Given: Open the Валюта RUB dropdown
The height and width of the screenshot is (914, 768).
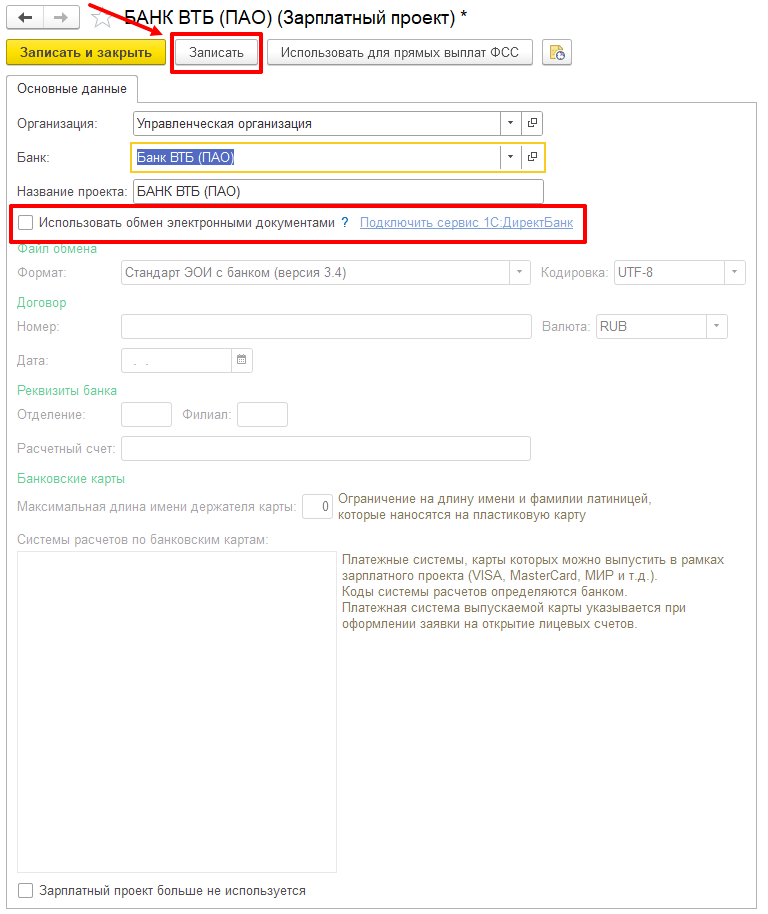Looking at the screenshot, I should tap(717, 326).
